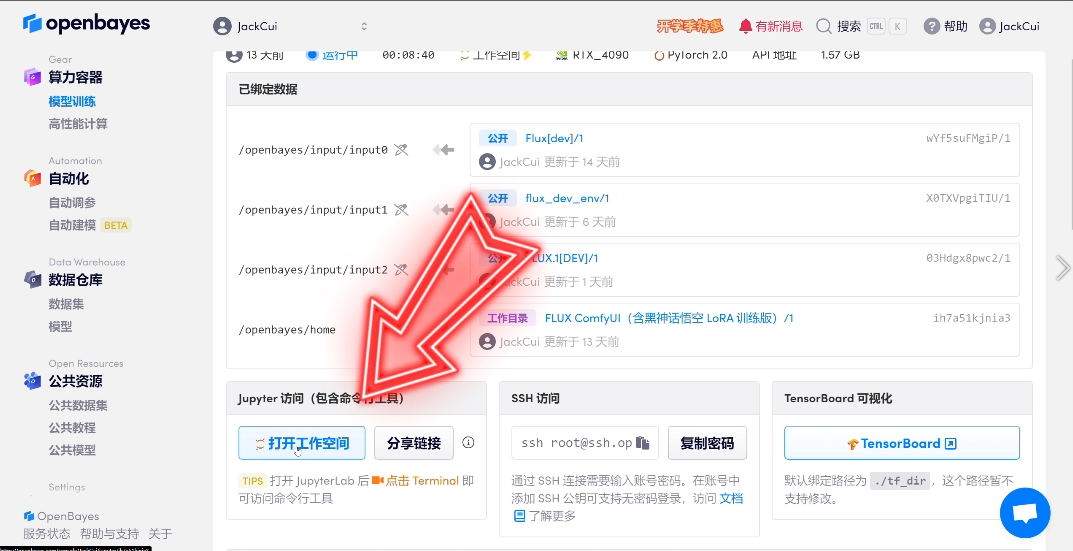Click the 帮助与支持 footer link
Viewport: 1073px width, 551px height.
pyautogui.click(x=109, y=534)
